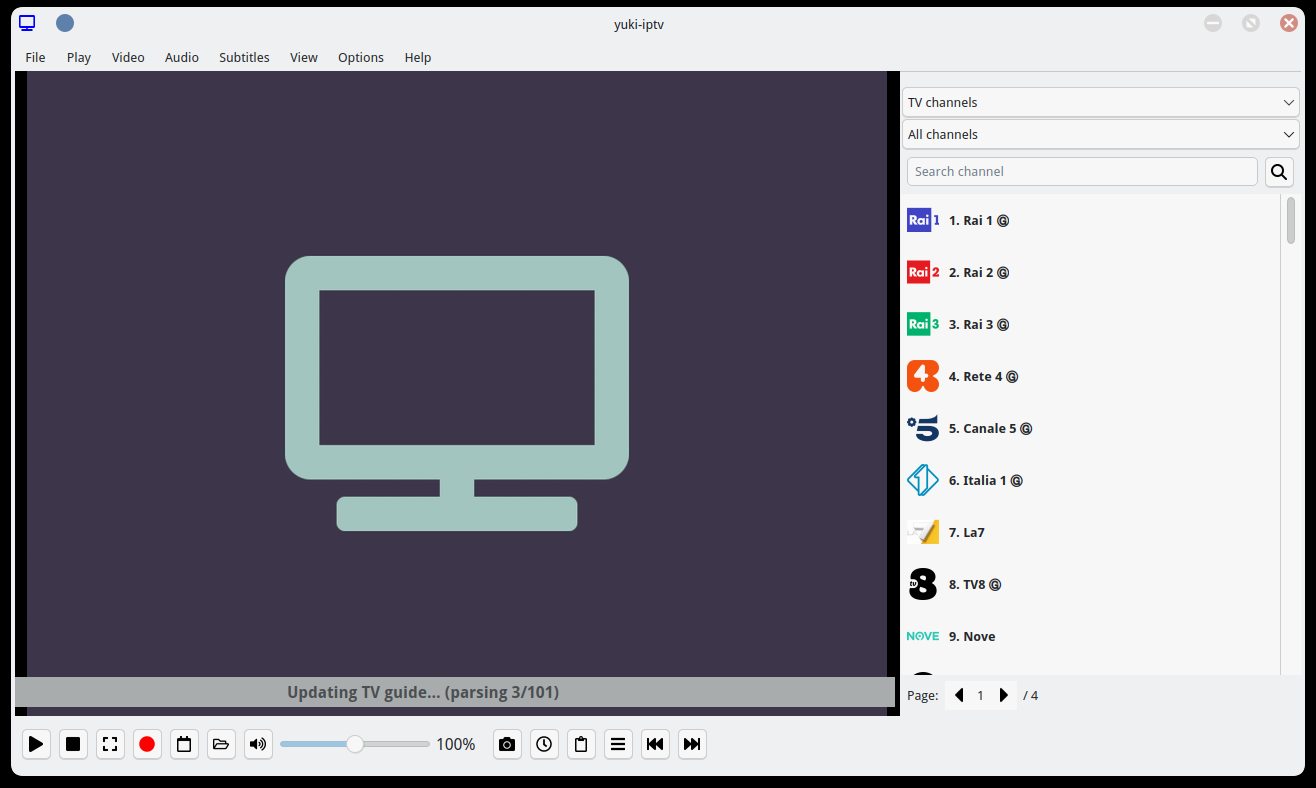Click the blue circle icon in title bar
Image resolution: width=1316 pixels, height=788 pixels.
[x=65, y=23]
